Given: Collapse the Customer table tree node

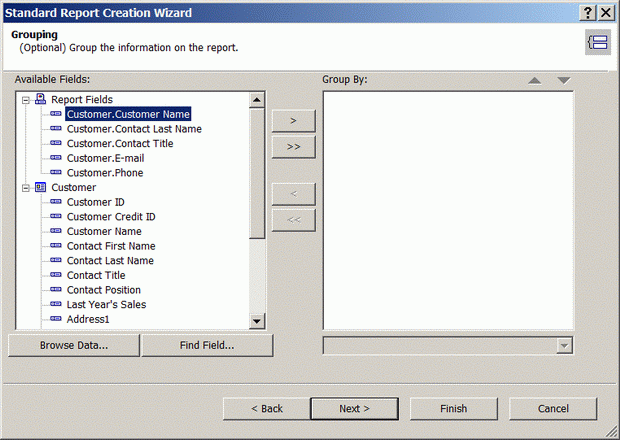Looking at the screenshot, I should [25, 187].
